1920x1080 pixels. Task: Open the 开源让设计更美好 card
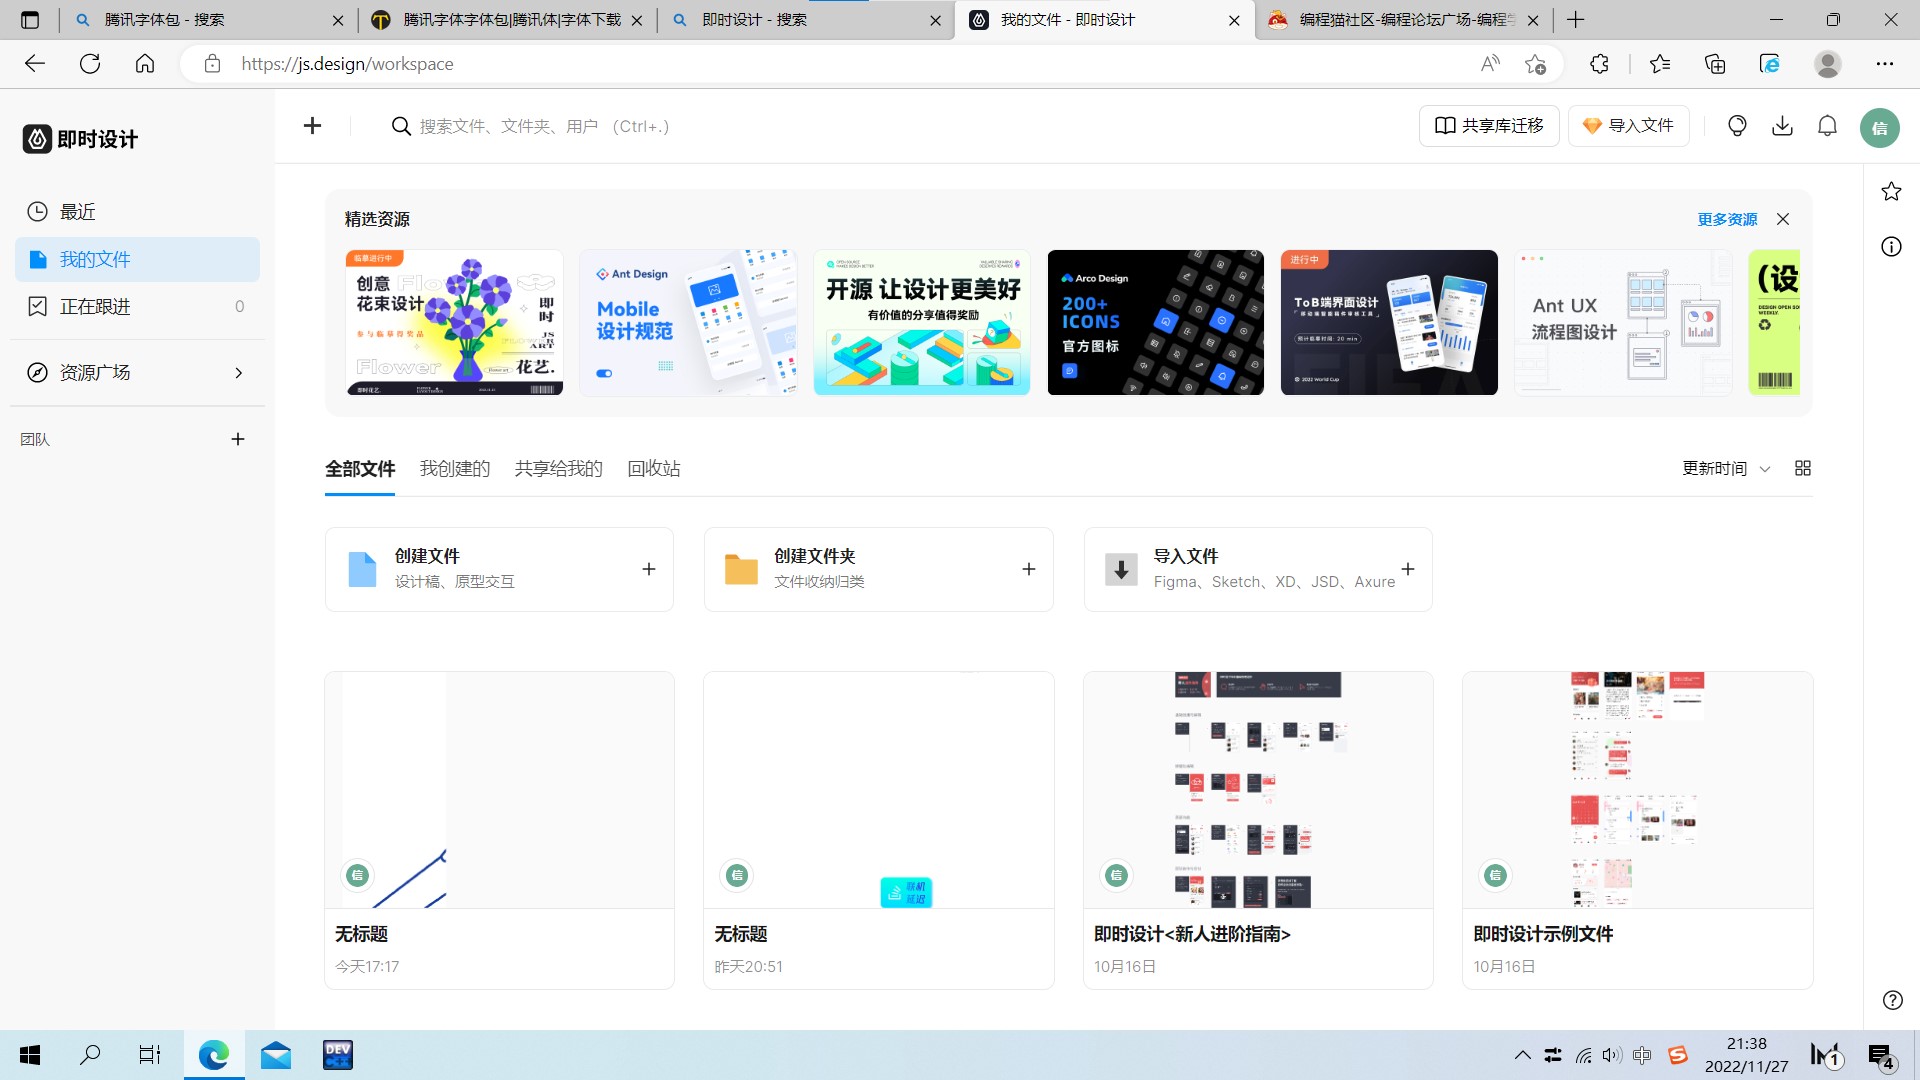click(x=922, y=322)
